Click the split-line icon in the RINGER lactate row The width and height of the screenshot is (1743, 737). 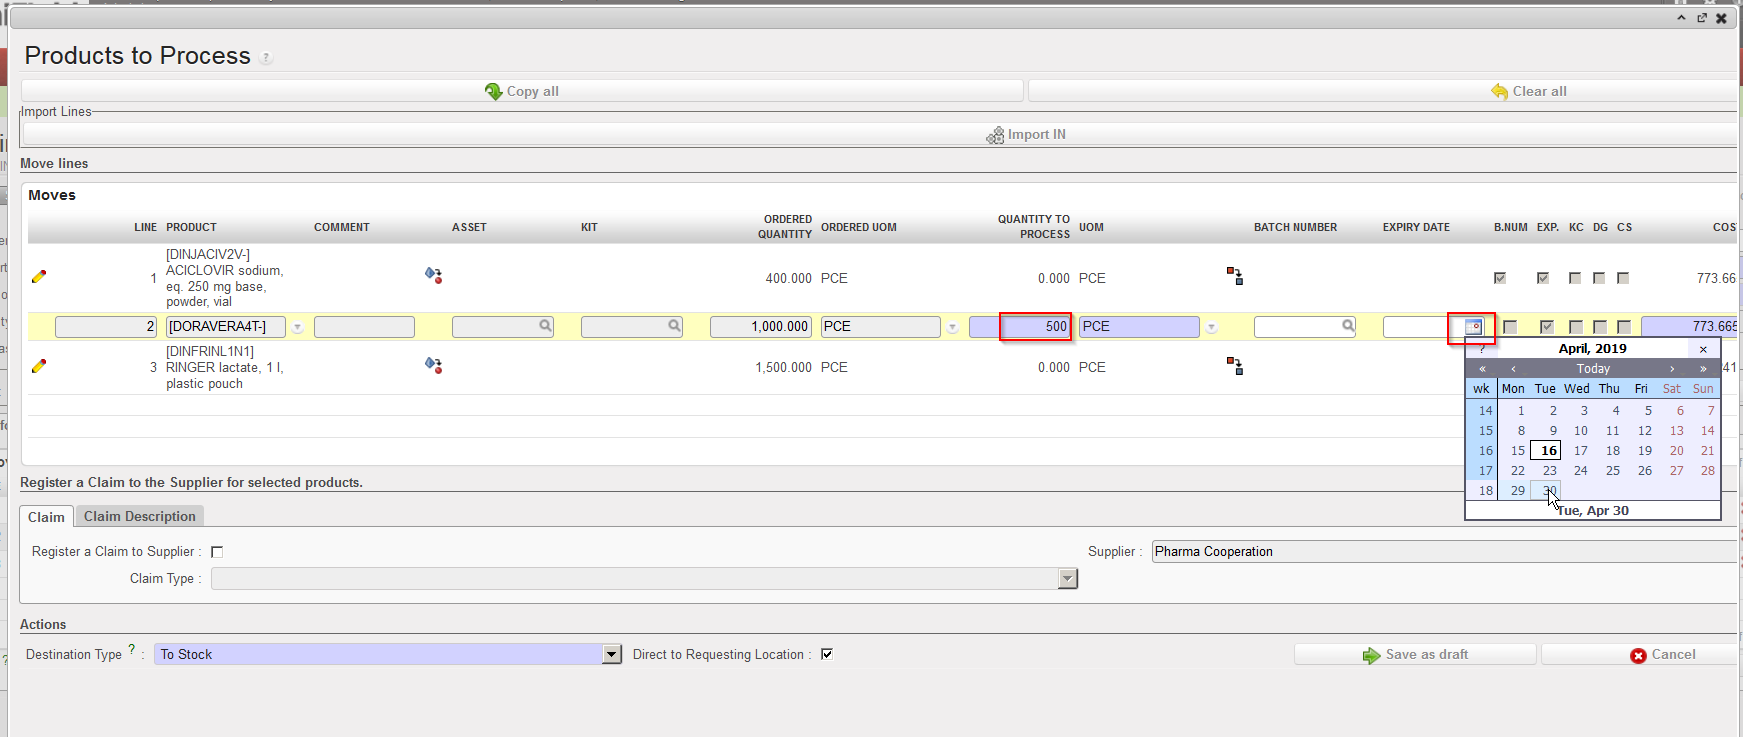[1235, 366]
